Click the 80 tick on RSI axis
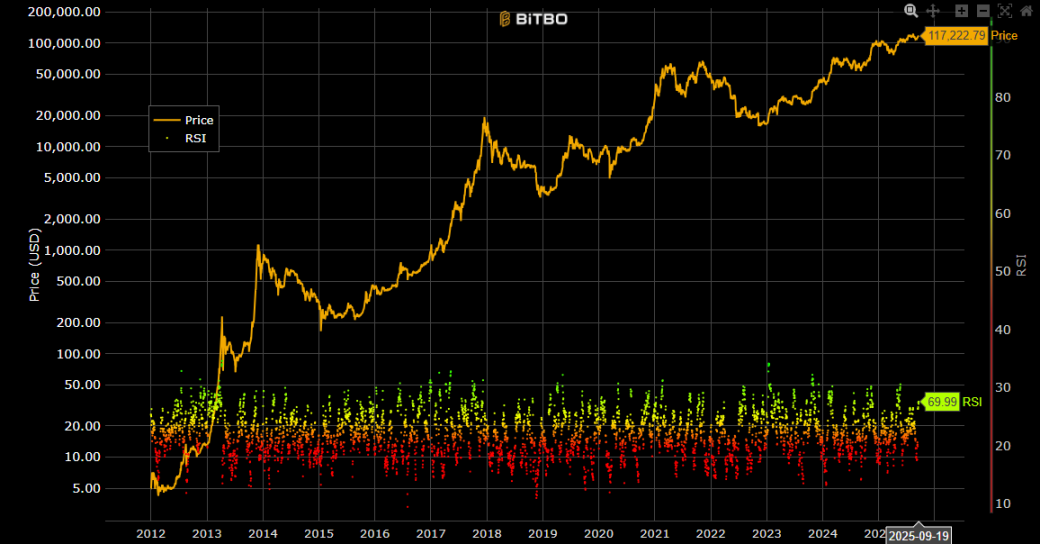 pos(1002,97)
